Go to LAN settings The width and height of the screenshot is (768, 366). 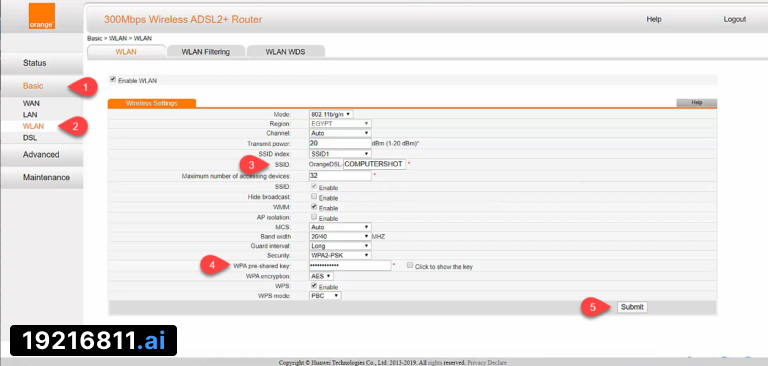click(30, 115)
